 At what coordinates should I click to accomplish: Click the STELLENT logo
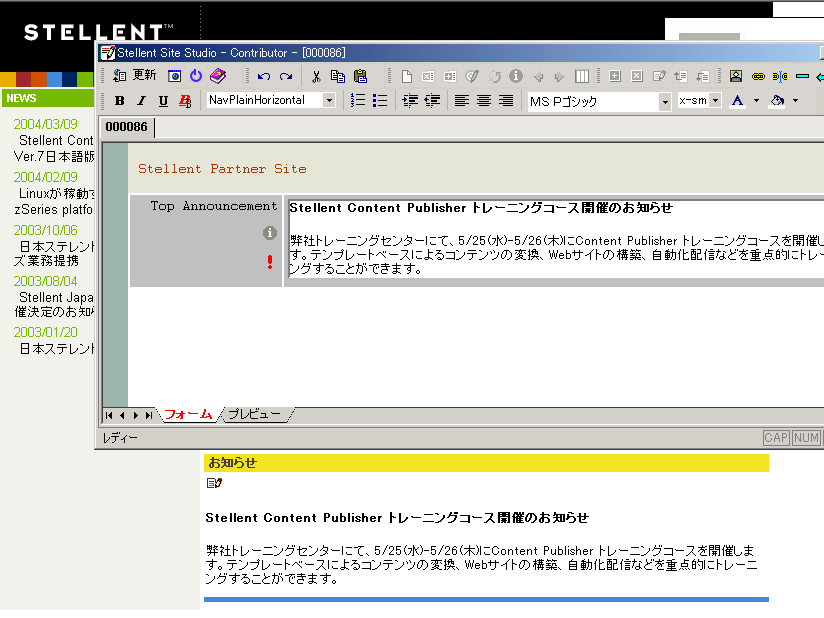[x=98, y=32]
